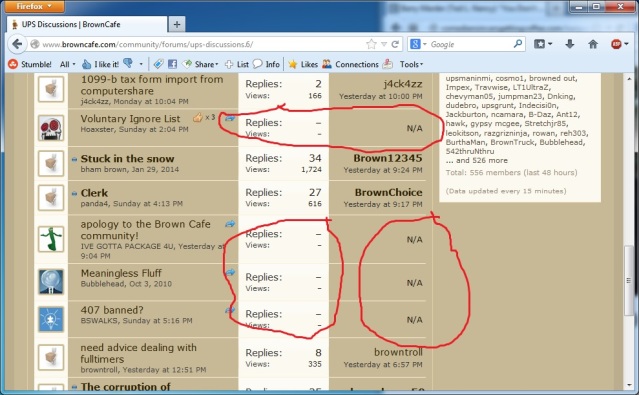Click the search magnifier icon
Screen dimensions: 639x395
(x=518, y=44)
